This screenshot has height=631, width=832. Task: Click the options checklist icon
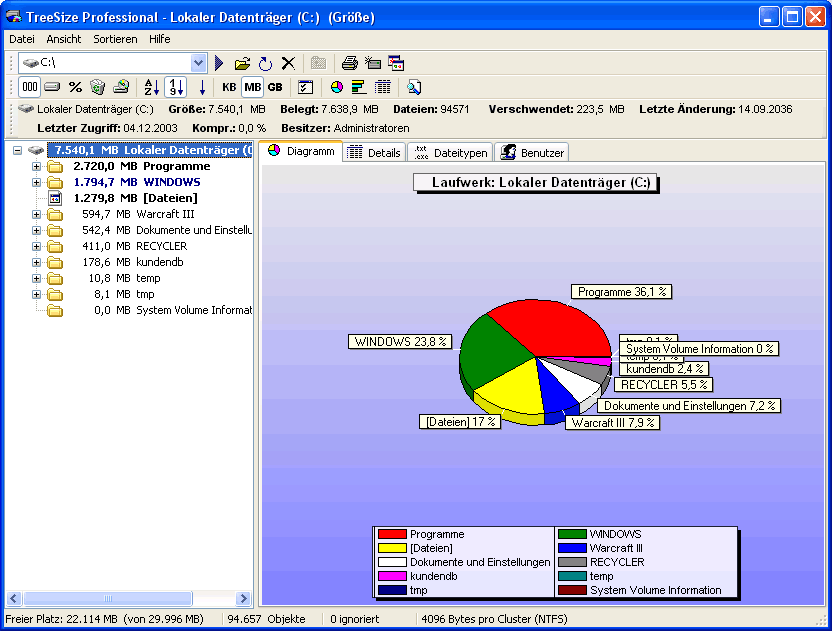pos(306,87)
